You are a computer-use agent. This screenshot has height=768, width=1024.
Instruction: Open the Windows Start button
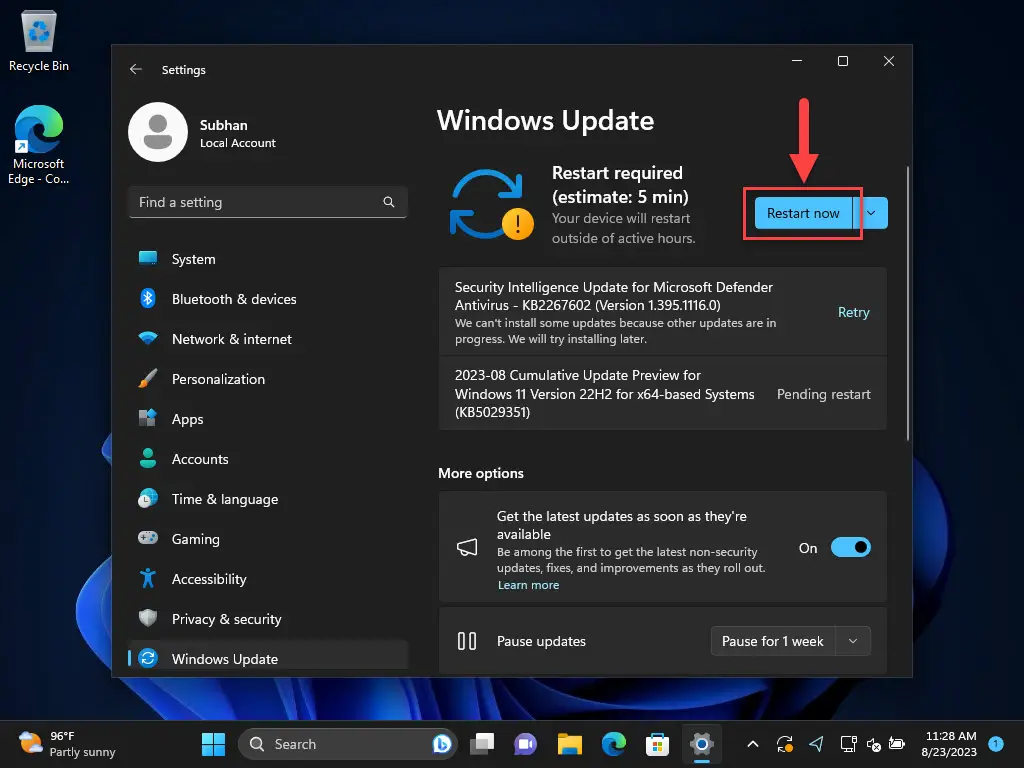(x=213, y=744)
